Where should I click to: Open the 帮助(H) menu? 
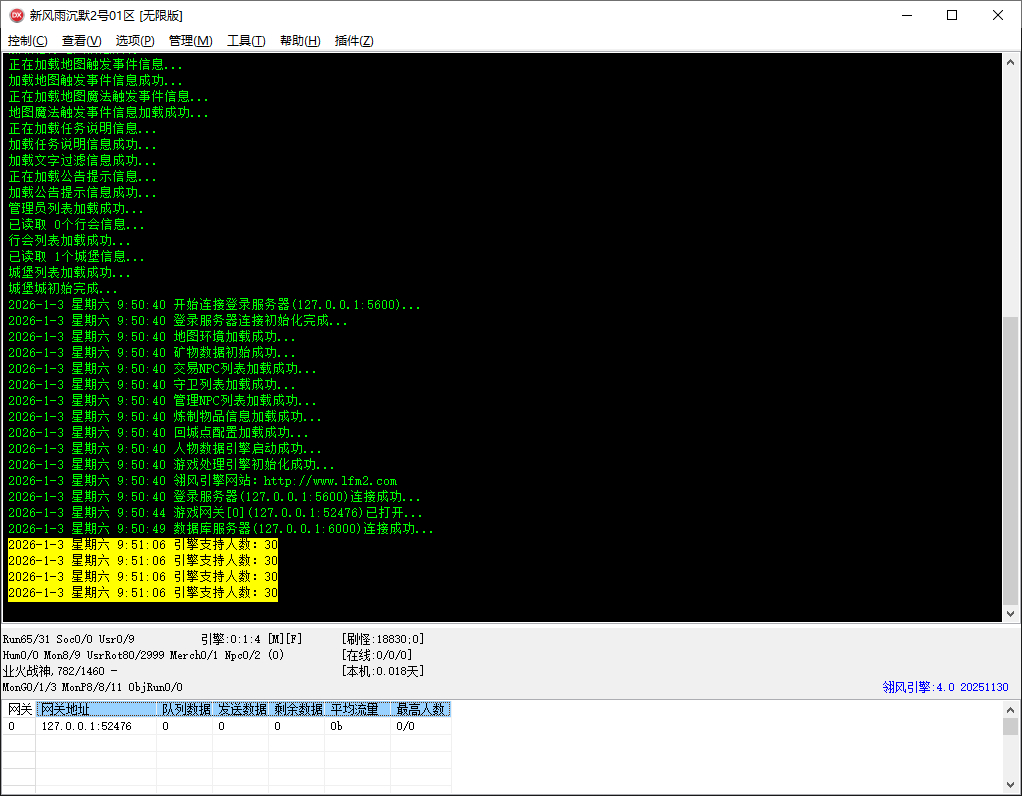pos(300,41)
